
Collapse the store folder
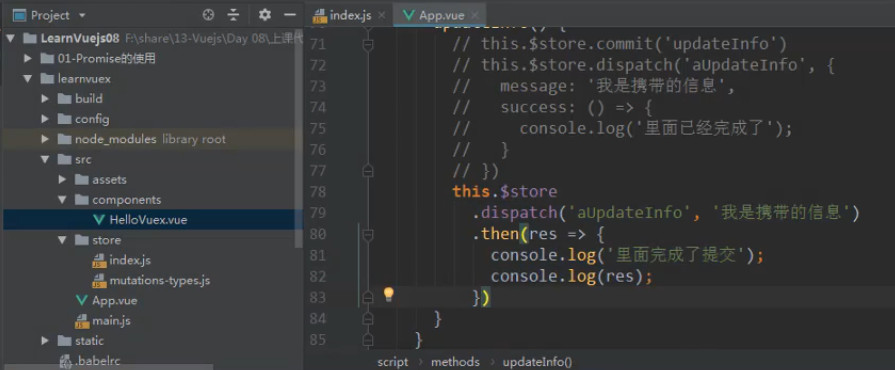click(62, 240)
